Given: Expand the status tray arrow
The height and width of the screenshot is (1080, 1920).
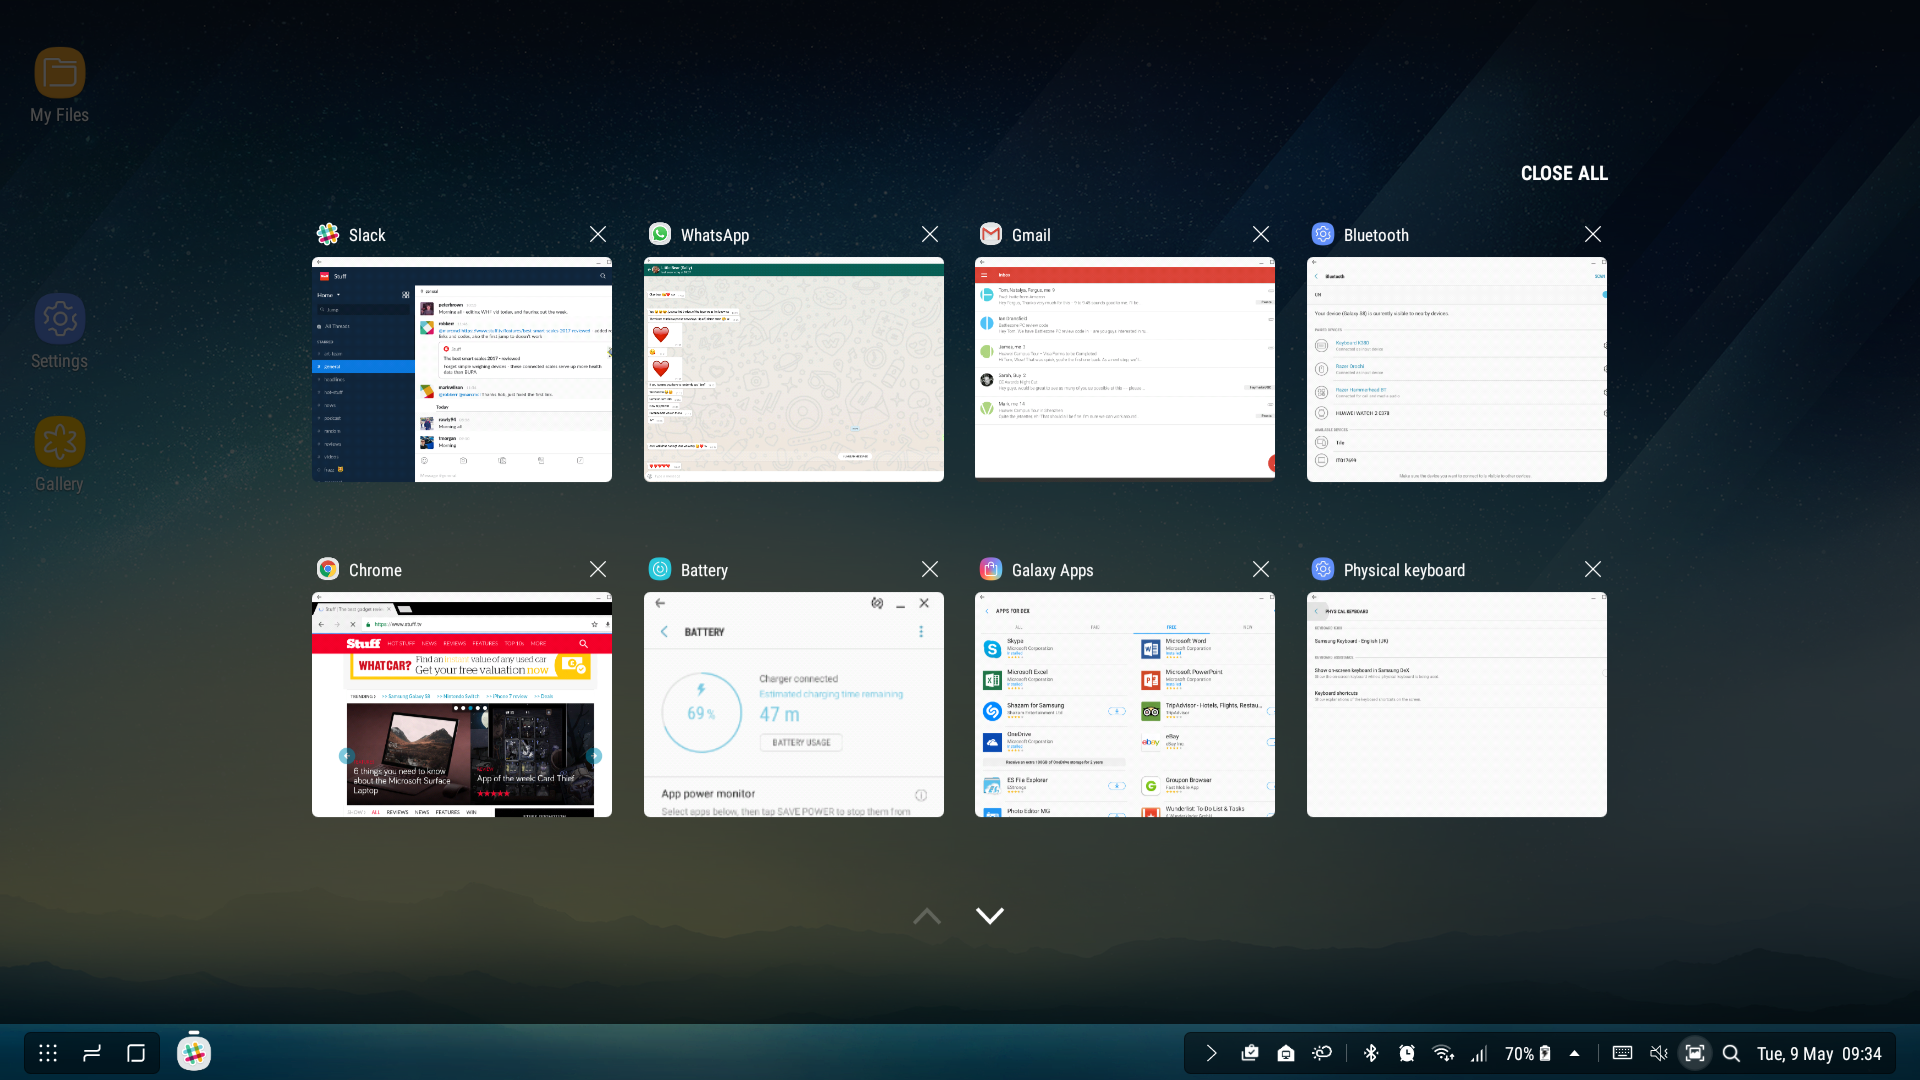Looking at the screenshot, I should point(1211,1053).
